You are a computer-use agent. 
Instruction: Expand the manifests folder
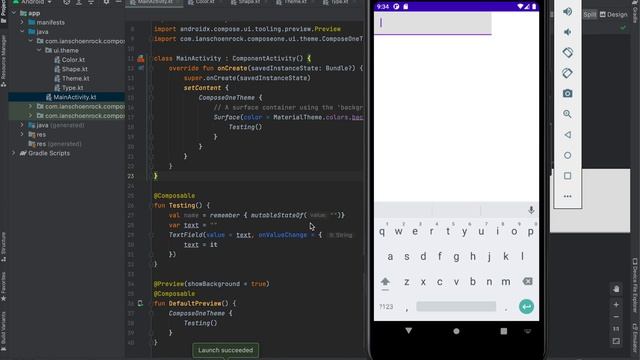pyautogui.click(x=22, y=22)
